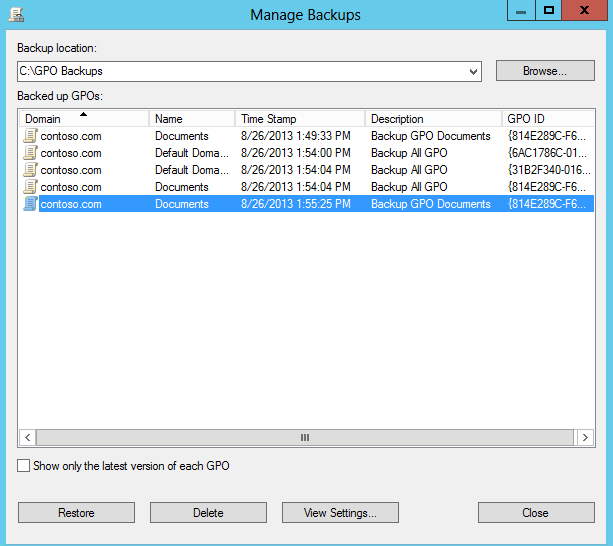Delete the selected backup
This screenshot has width=613, height=546.
coord(208,513)
